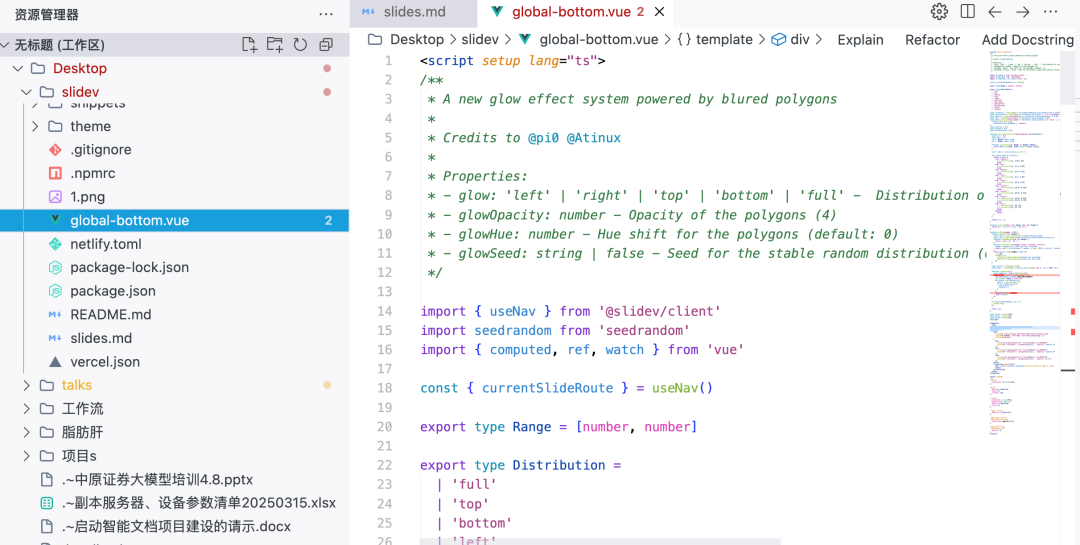
Task: Open the editor settings gear icon
Action: click(x=939, y=12)
